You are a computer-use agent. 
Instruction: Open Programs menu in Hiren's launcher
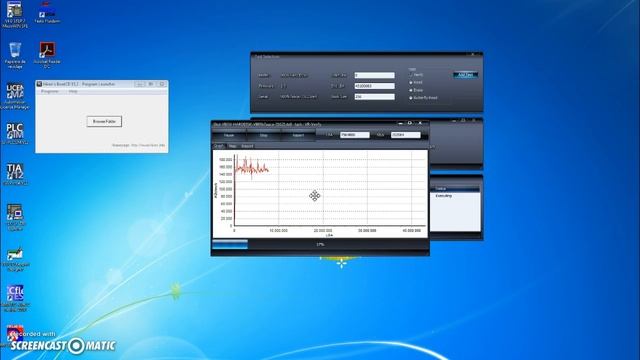click(x=50, y=91)
